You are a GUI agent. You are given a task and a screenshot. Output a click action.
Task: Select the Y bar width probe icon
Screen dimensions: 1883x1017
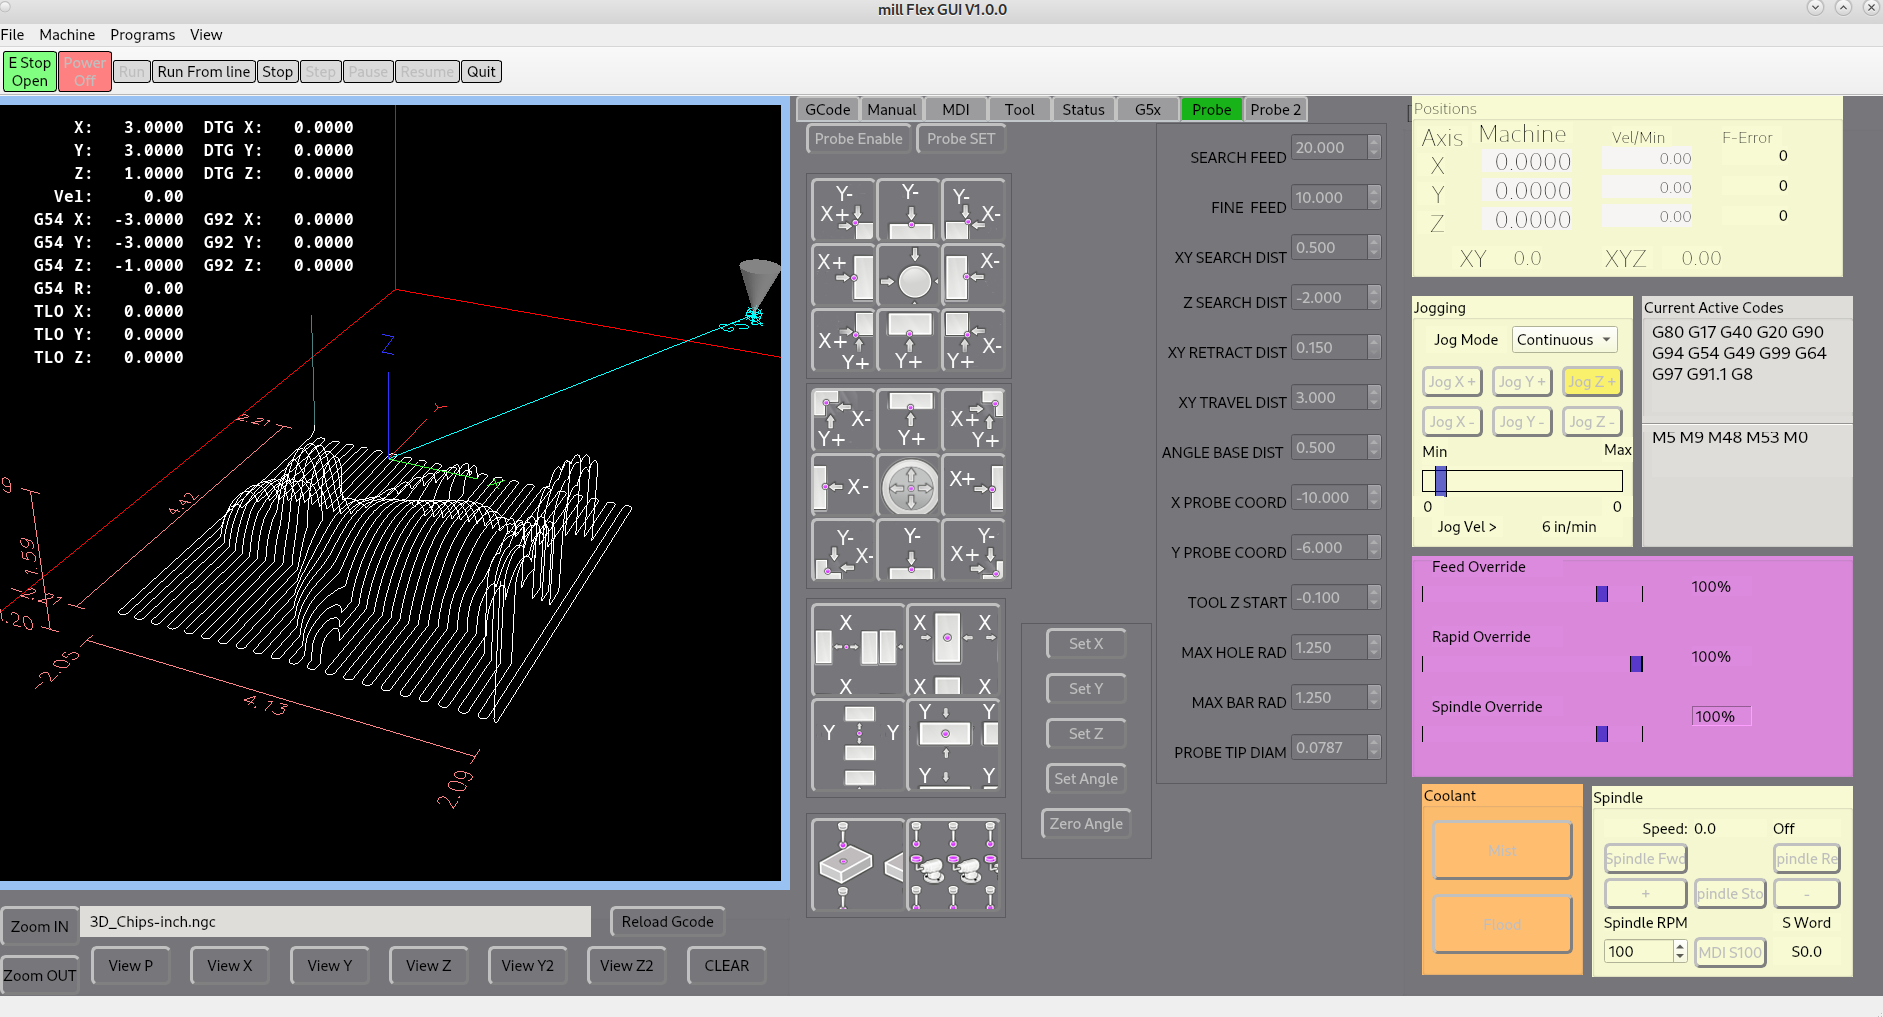coord(953,745)
